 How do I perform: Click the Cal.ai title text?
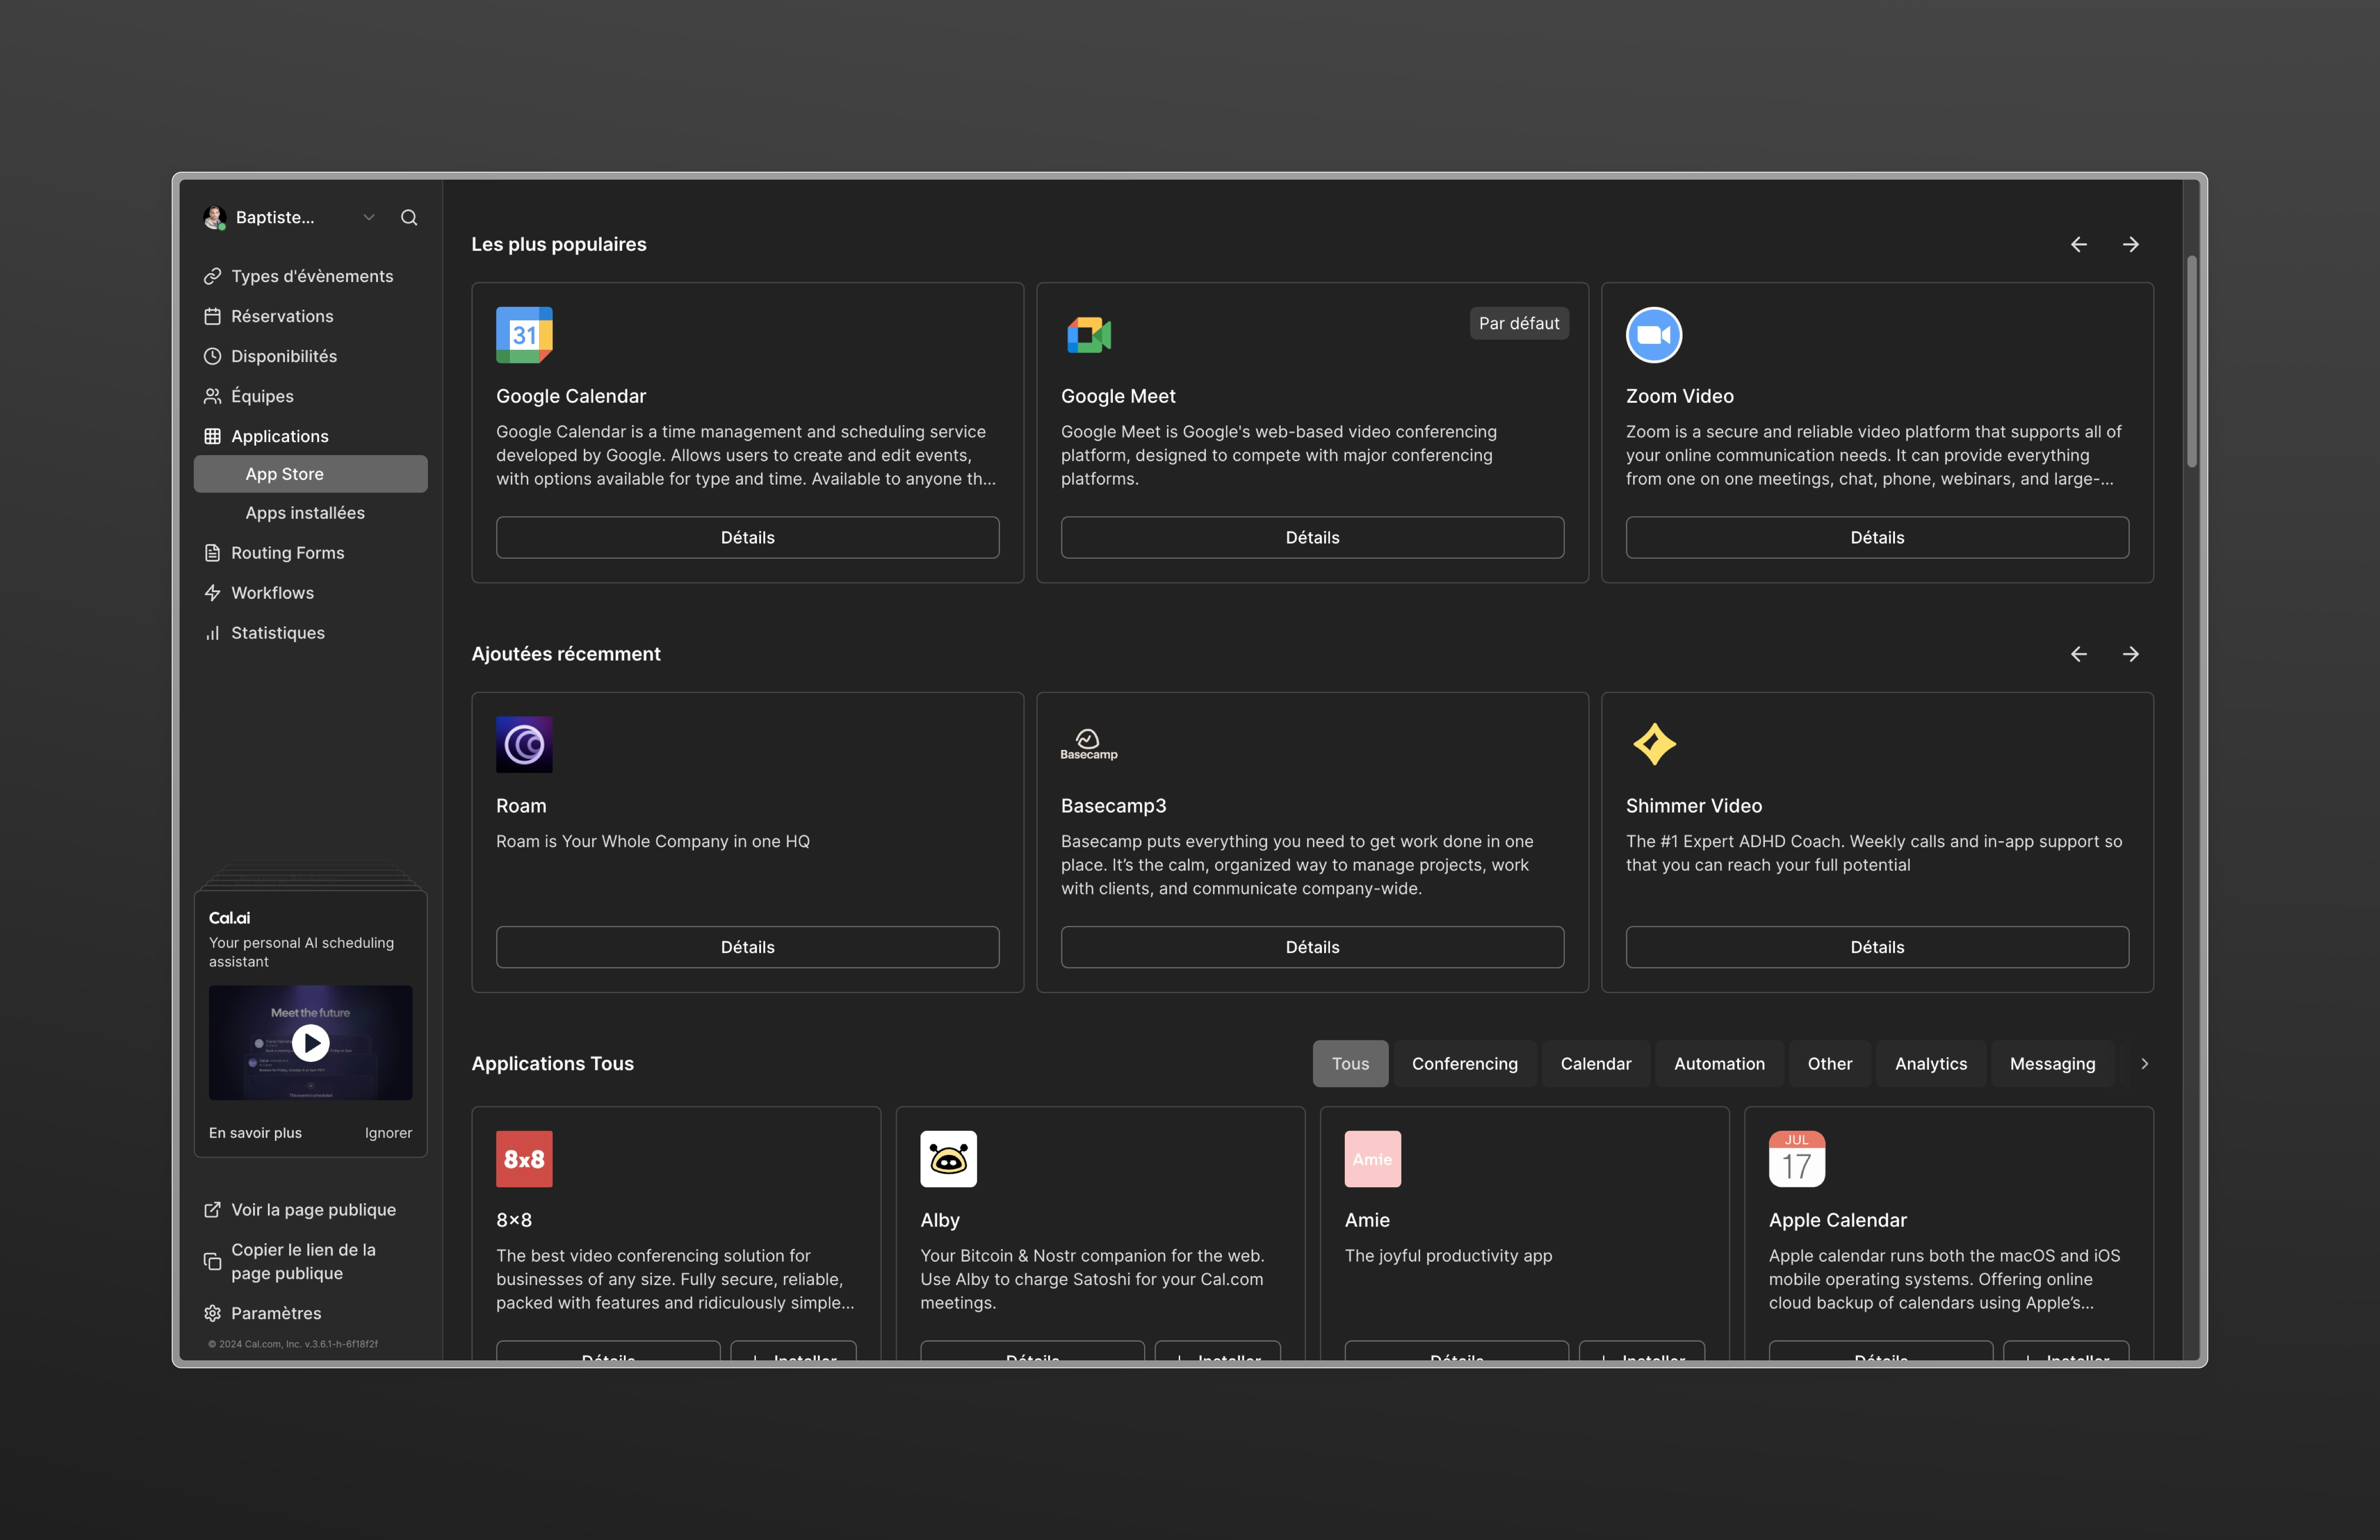point(229,918)
